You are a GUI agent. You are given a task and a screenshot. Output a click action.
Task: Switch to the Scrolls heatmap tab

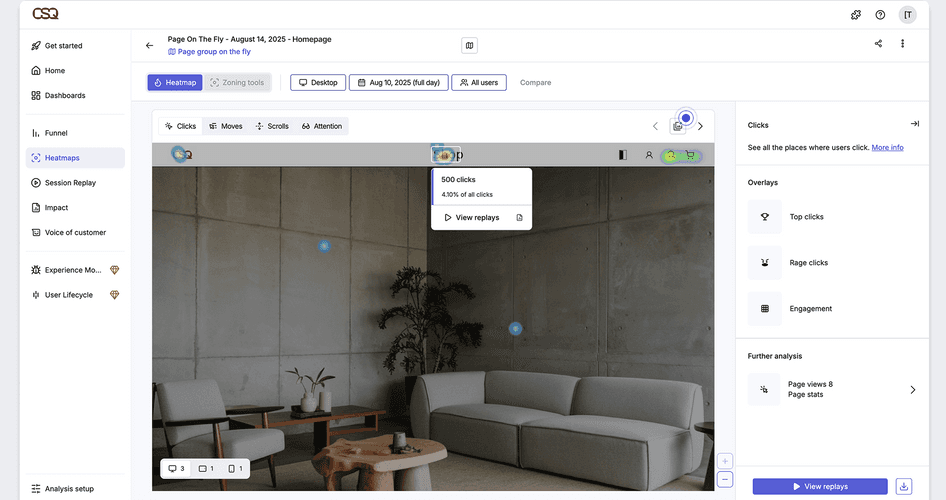click(x=272, y=126)
